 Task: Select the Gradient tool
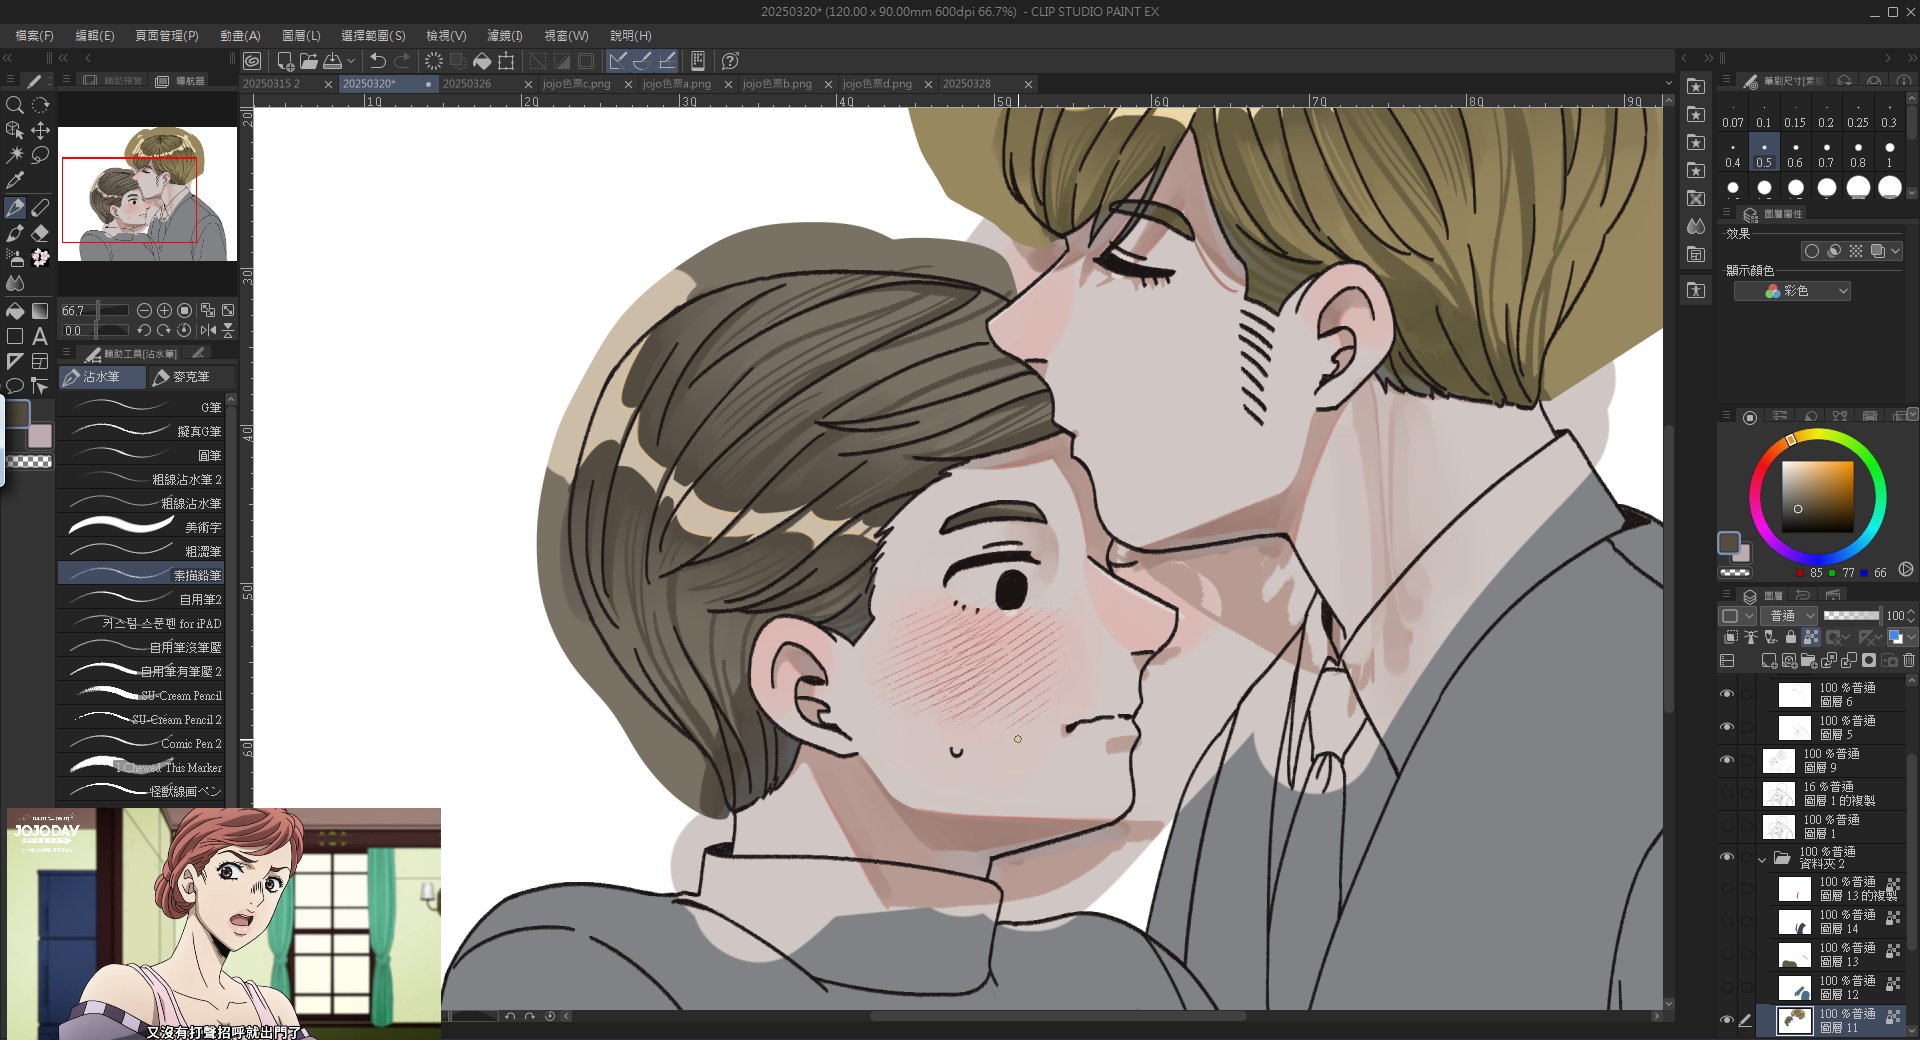coord(40,311)
